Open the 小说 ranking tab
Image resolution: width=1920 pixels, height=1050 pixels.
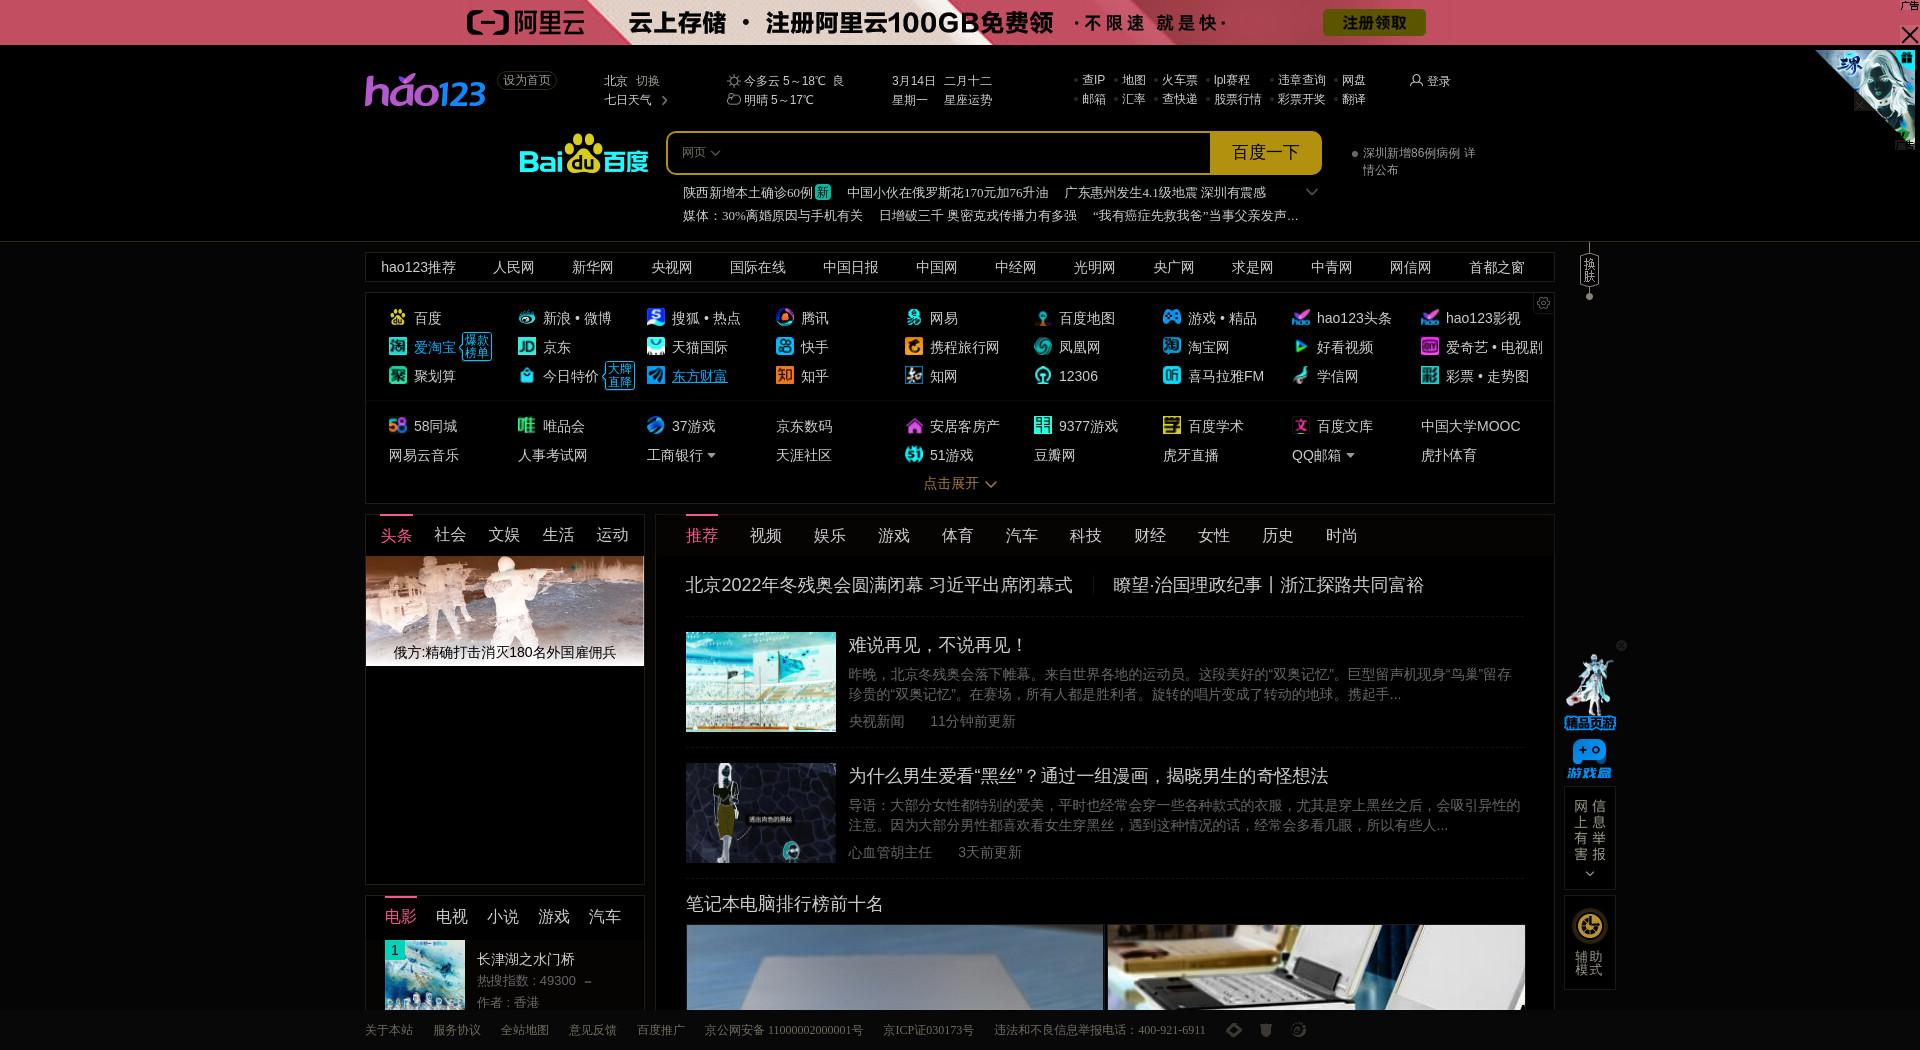coord(503,917)
